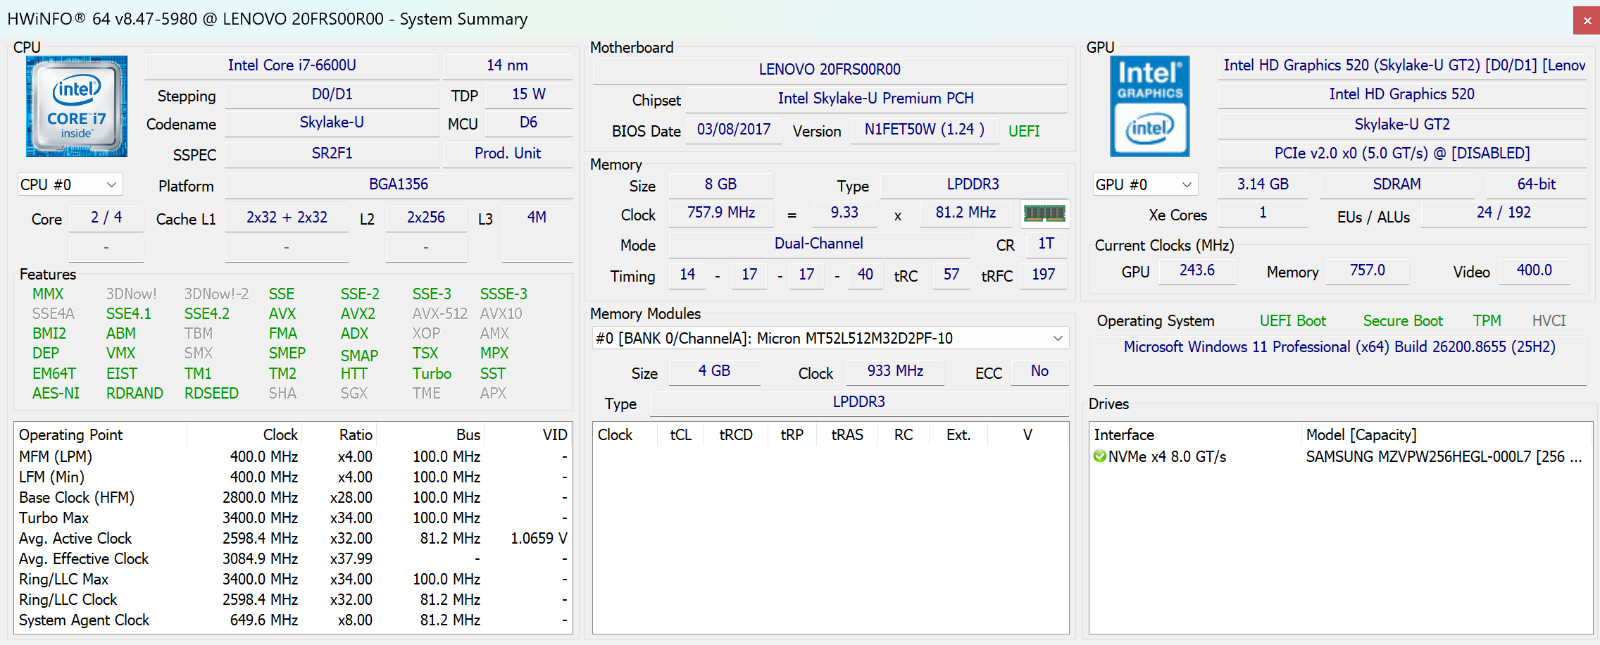The width and height of the screenshot is (1600, 645).
Task: Click the memory type LPDDR3 in Memory section
Action: 973,184
